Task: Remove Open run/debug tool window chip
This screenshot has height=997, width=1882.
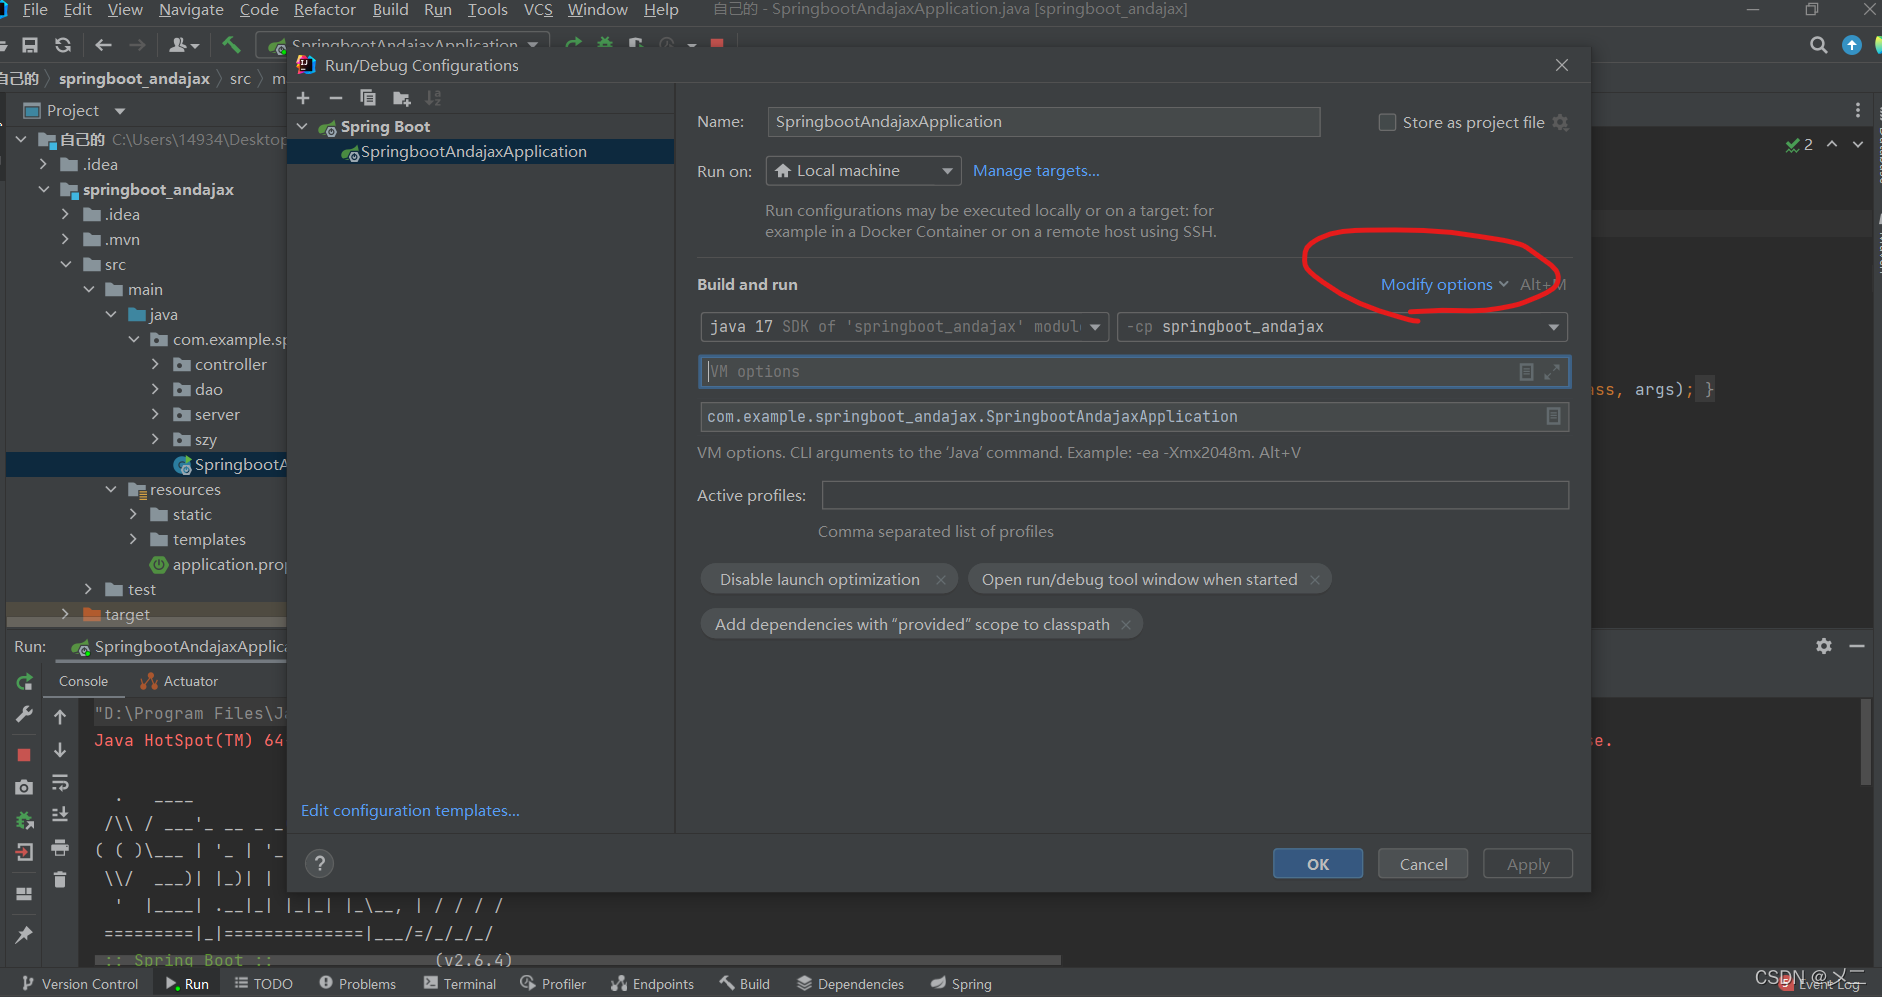Action: pyautogui.click(x=1315, y=580)
